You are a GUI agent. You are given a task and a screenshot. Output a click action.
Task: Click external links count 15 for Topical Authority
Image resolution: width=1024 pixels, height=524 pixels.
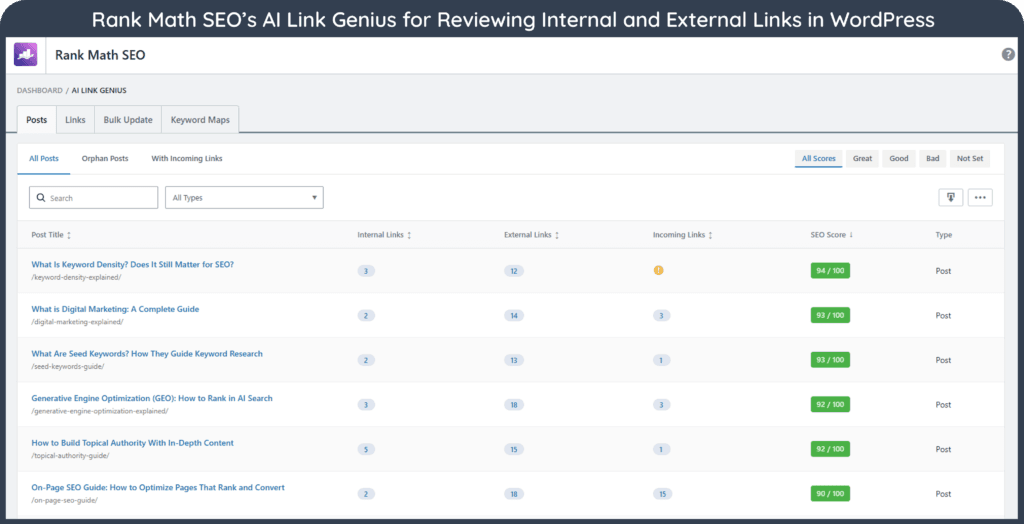514,450
